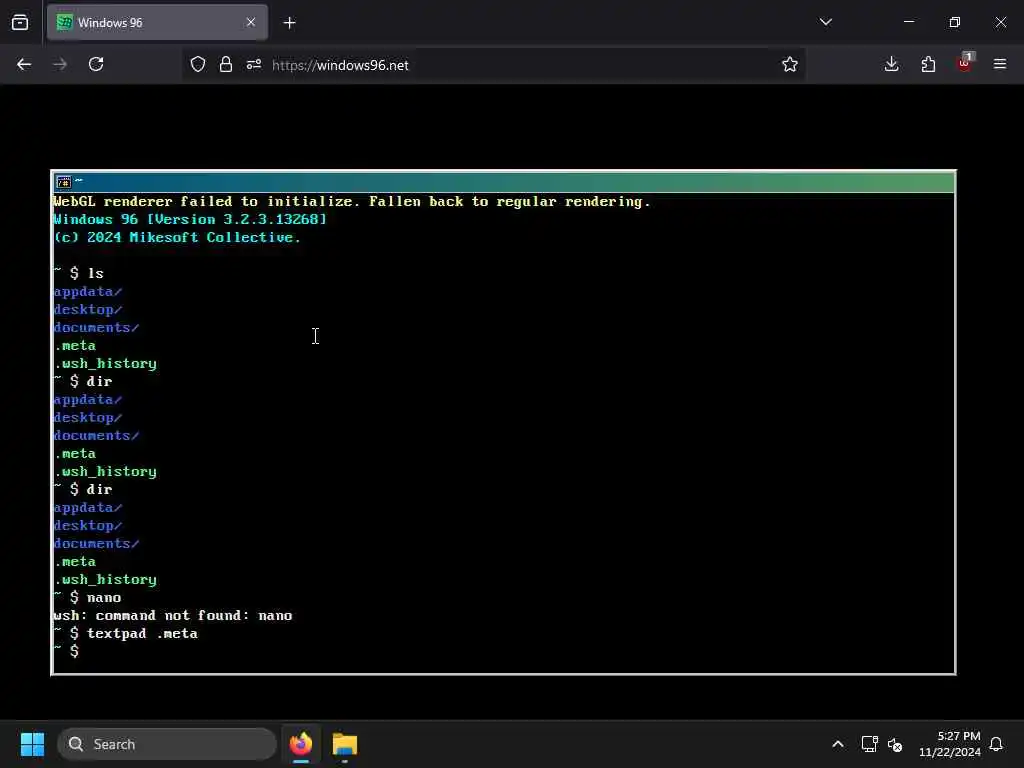This screenshot has width=1024, height=768.
Task: Bookmark this page with the star
Action: coord(790,64)
